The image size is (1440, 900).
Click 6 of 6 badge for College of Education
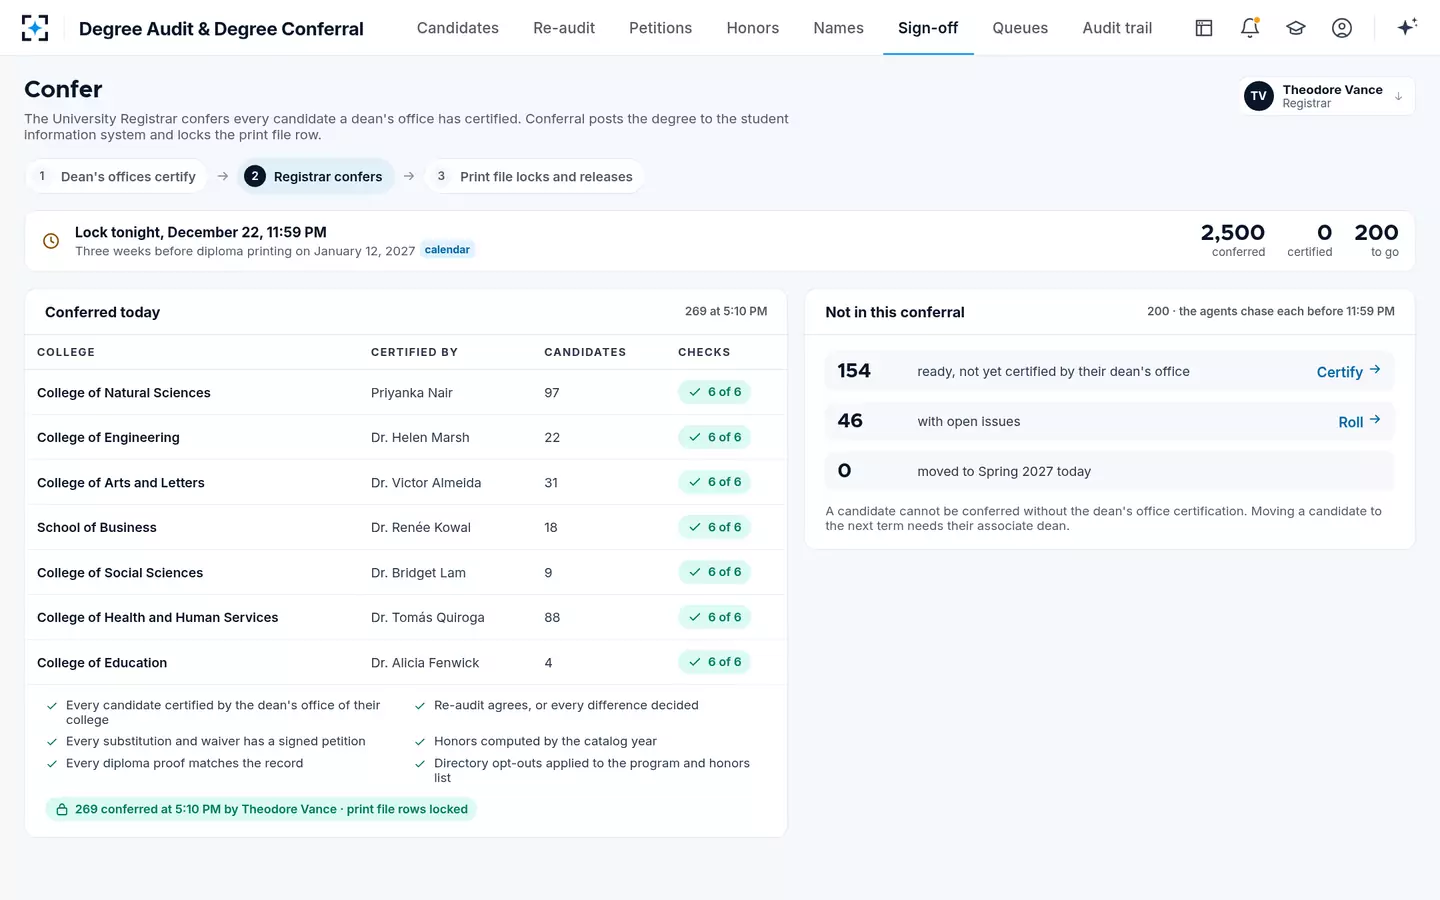click(715, 662)
